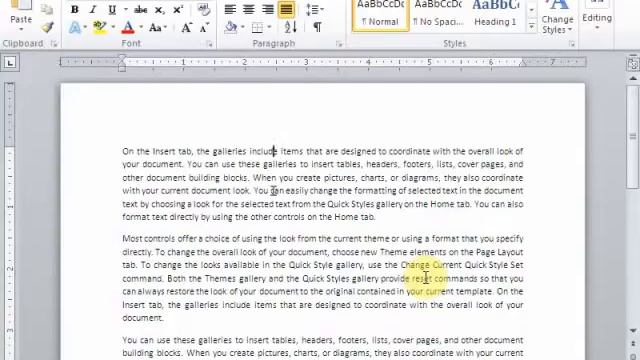Click the Borders icon
Image resolution: width=640 pixels, height=360 pixels.
257,28
